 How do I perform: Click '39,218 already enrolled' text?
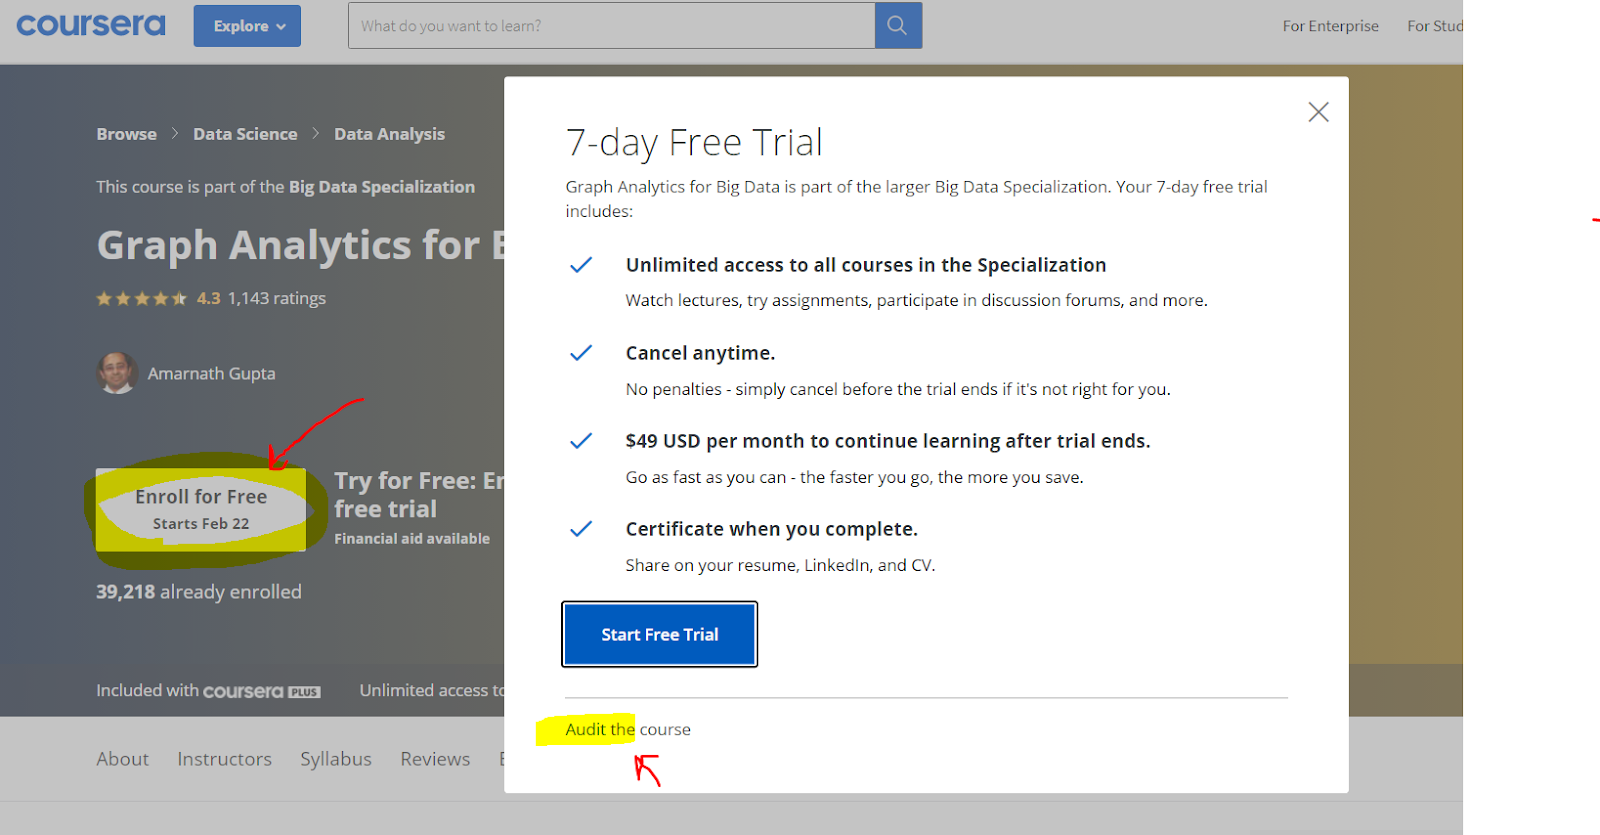pos(199,592)
